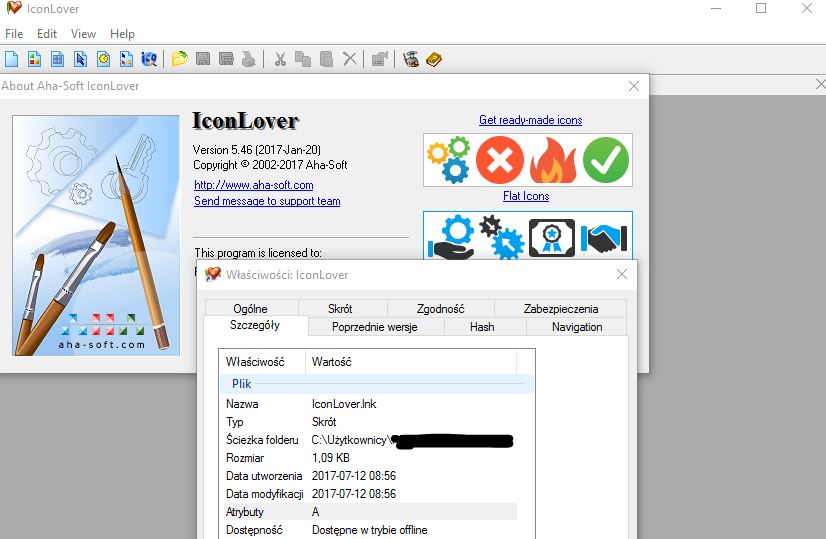Click Send message to support team link

tap(267, 201)
